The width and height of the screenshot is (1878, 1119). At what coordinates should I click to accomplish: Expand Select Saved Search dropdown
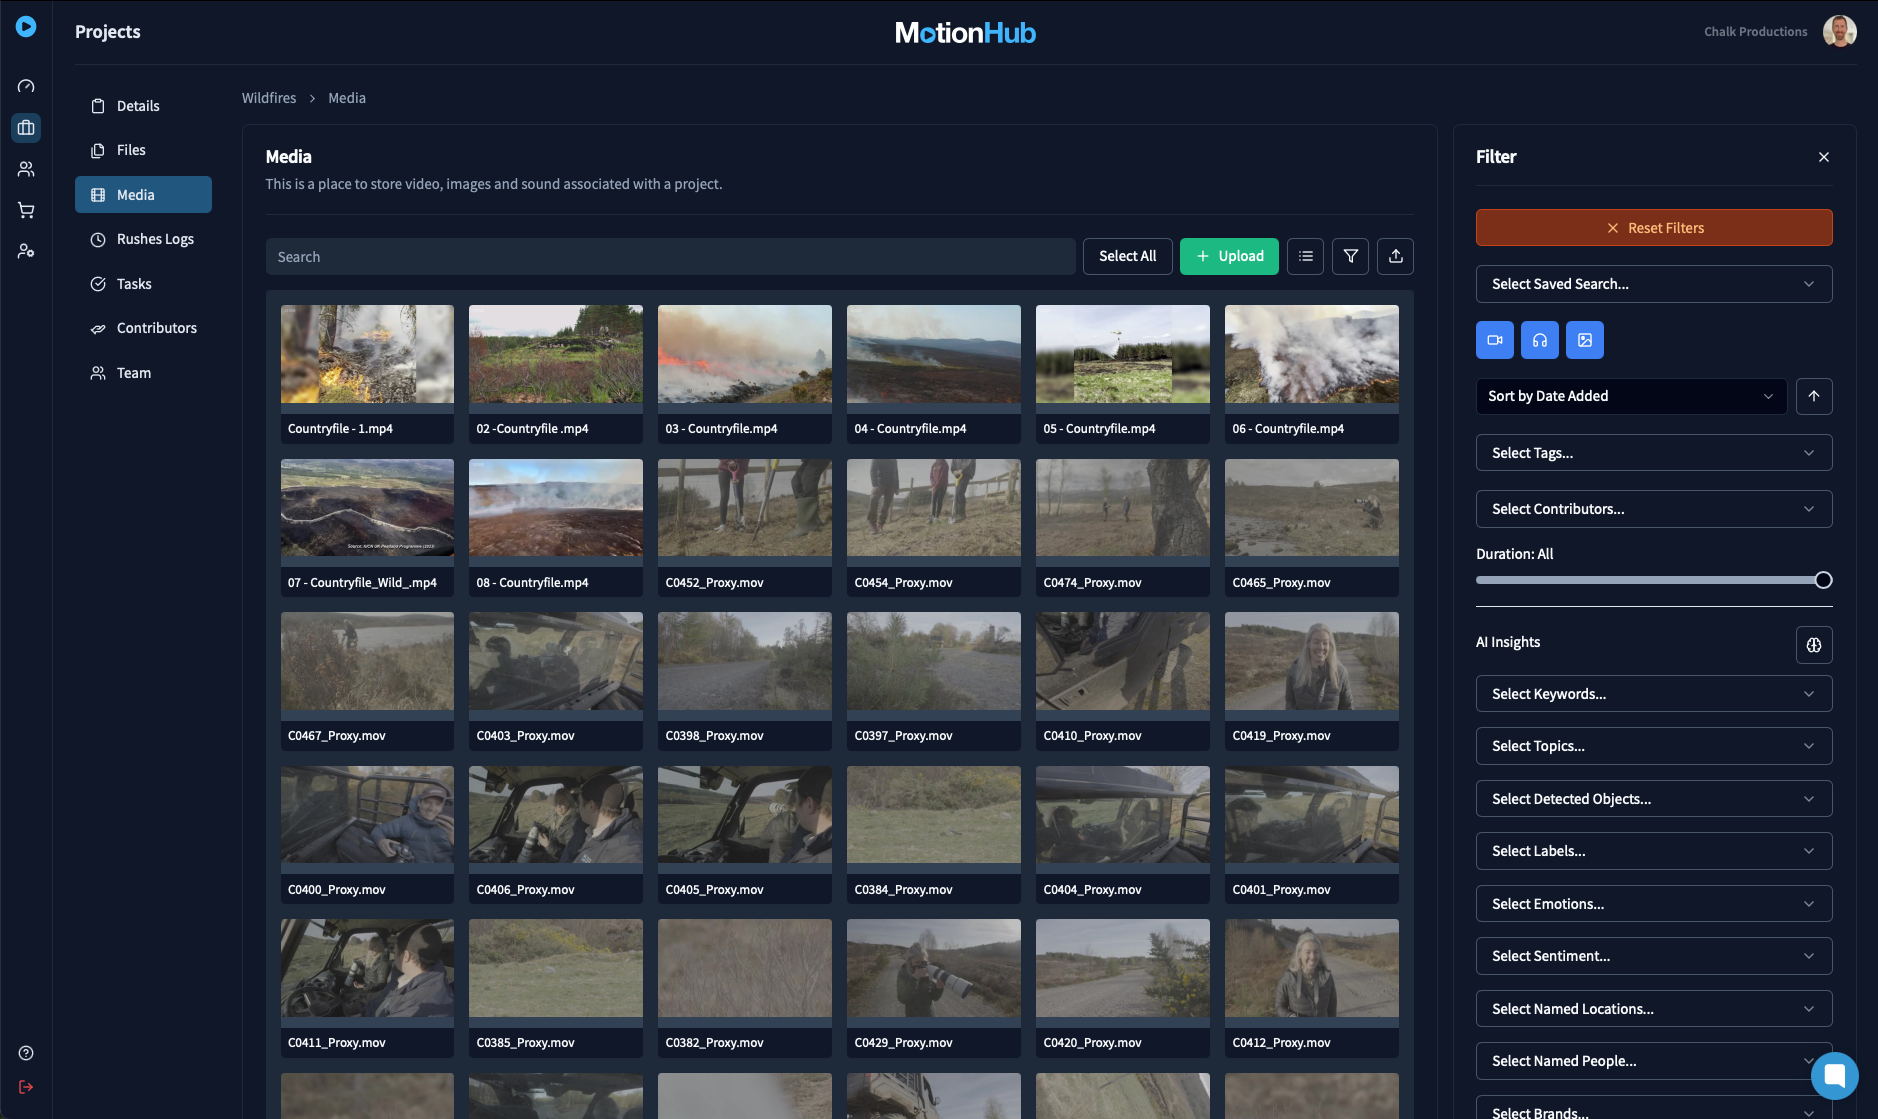click(1654, 284)
